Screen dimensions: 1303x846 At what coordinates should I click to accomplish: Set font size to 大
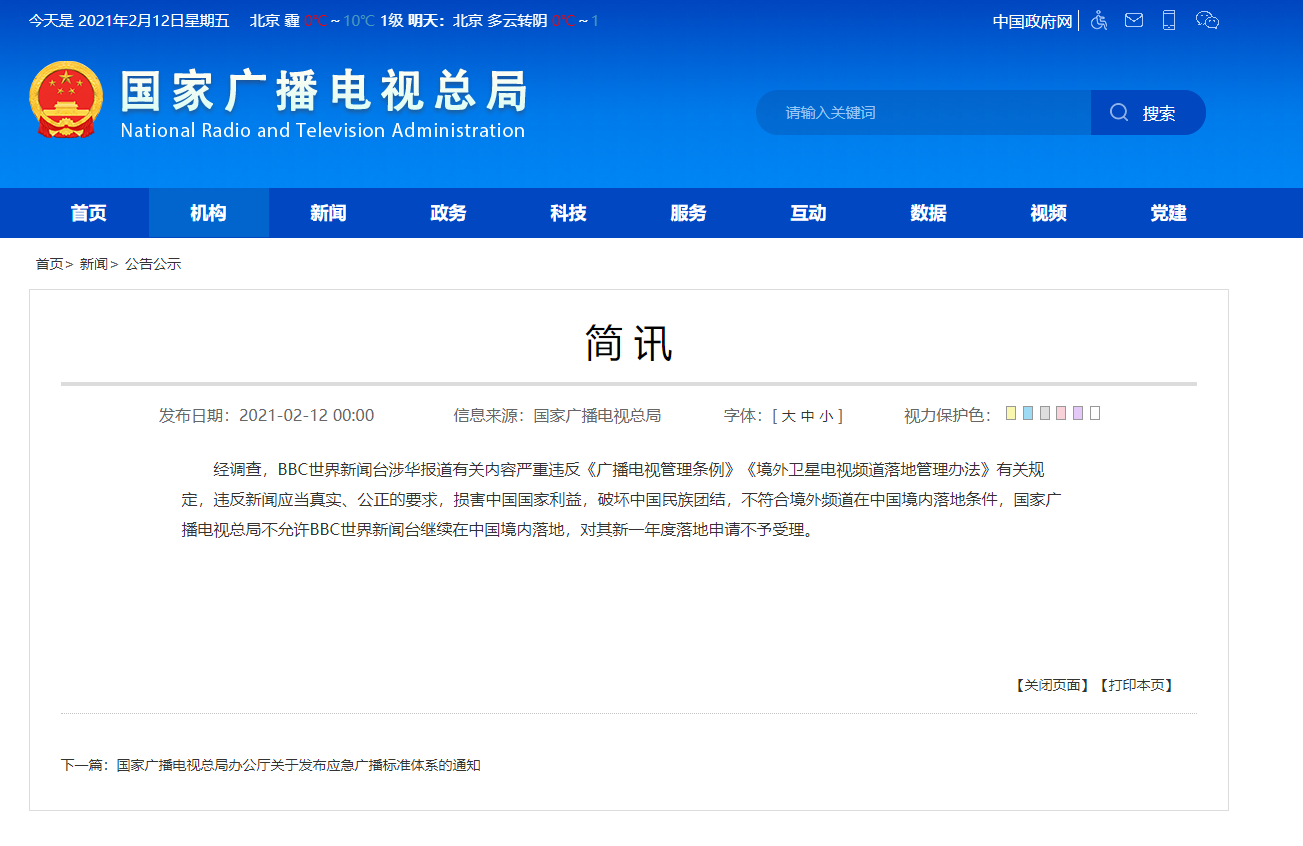click(788, 416)
